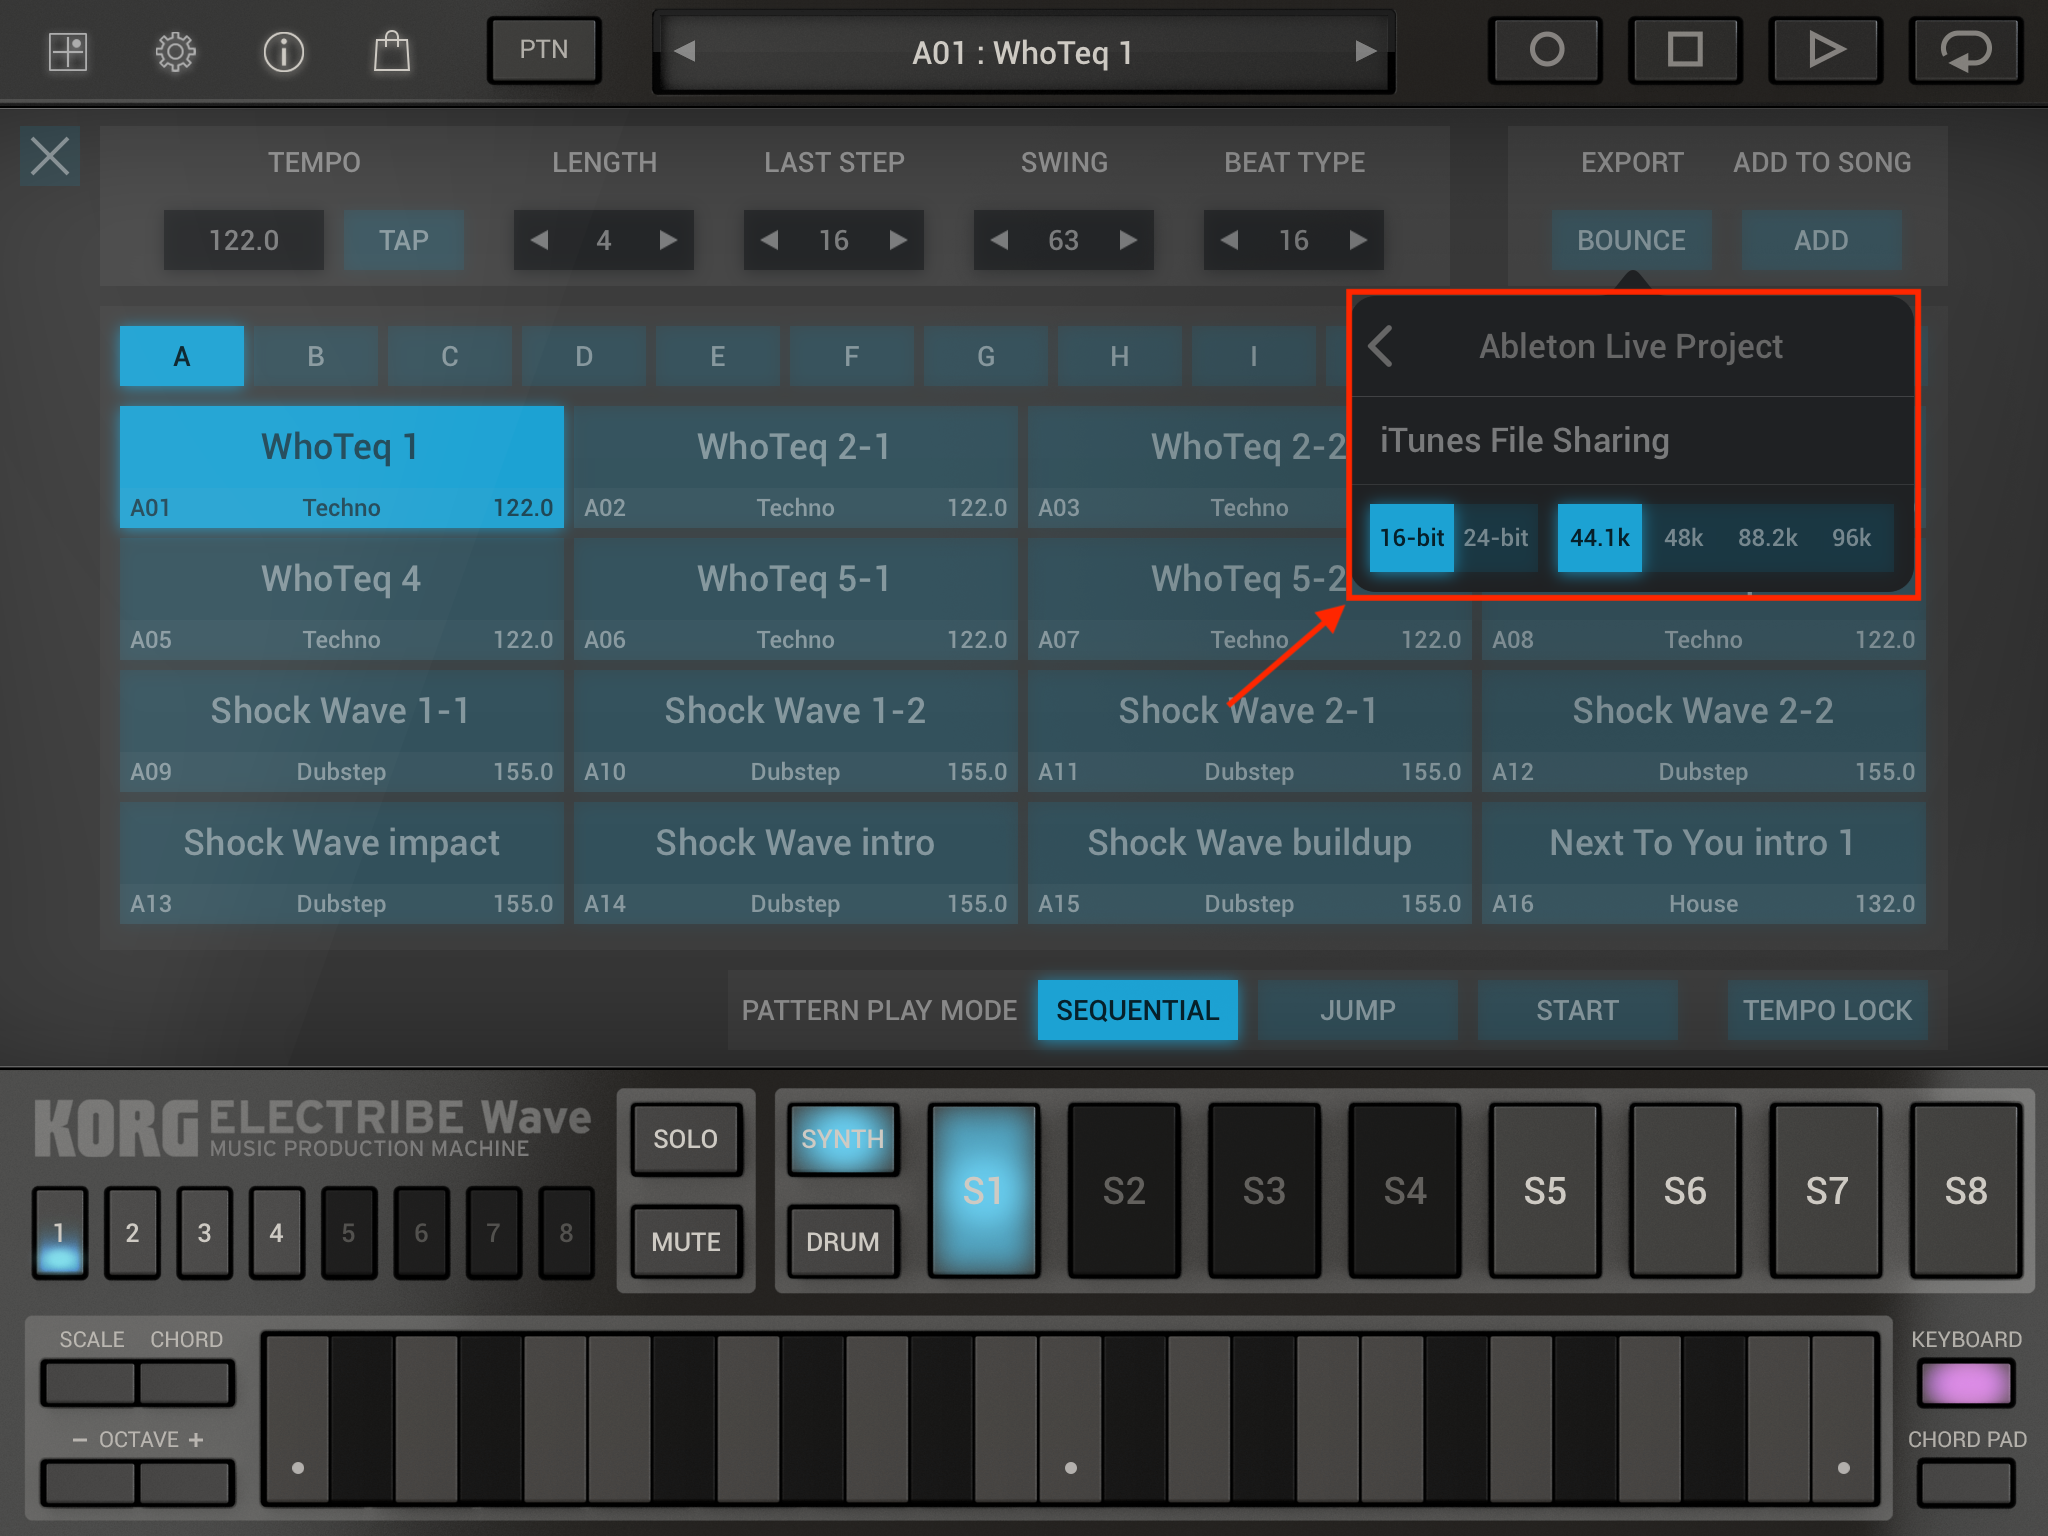Toggle TEMPO LOCK
This screenshot has height=1536, width=2048.
click(x=1827, y=1010)
